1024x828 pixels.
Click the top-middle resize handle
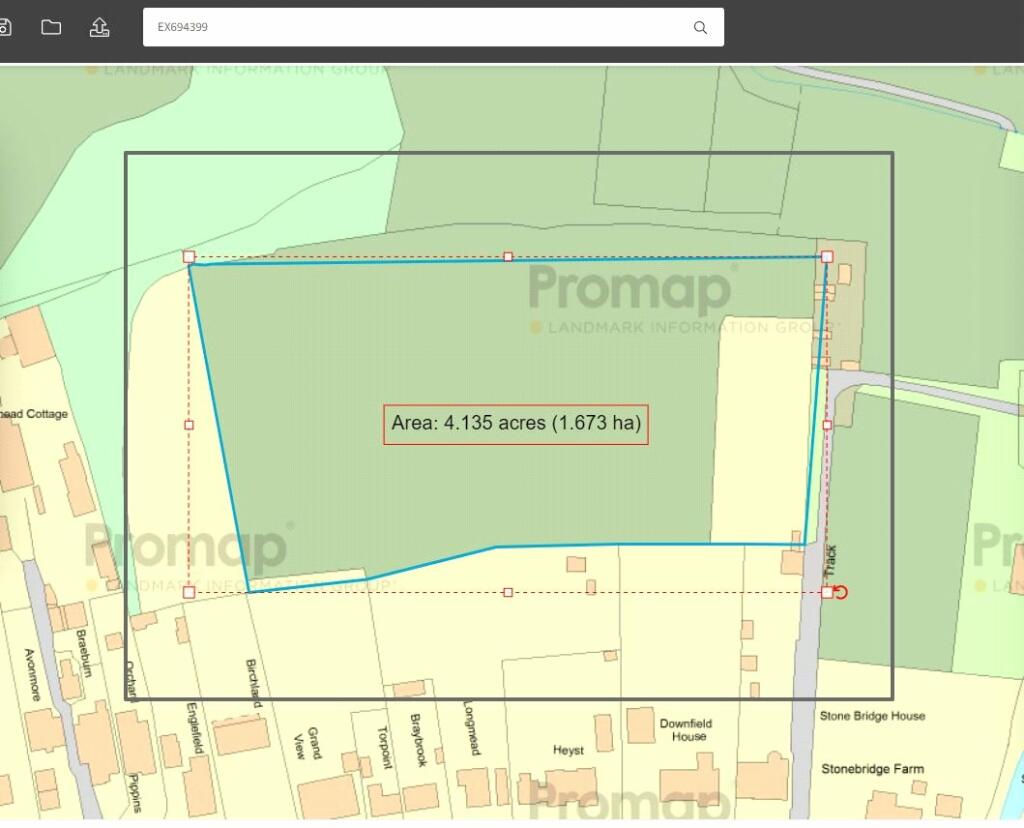coord(508,257)
